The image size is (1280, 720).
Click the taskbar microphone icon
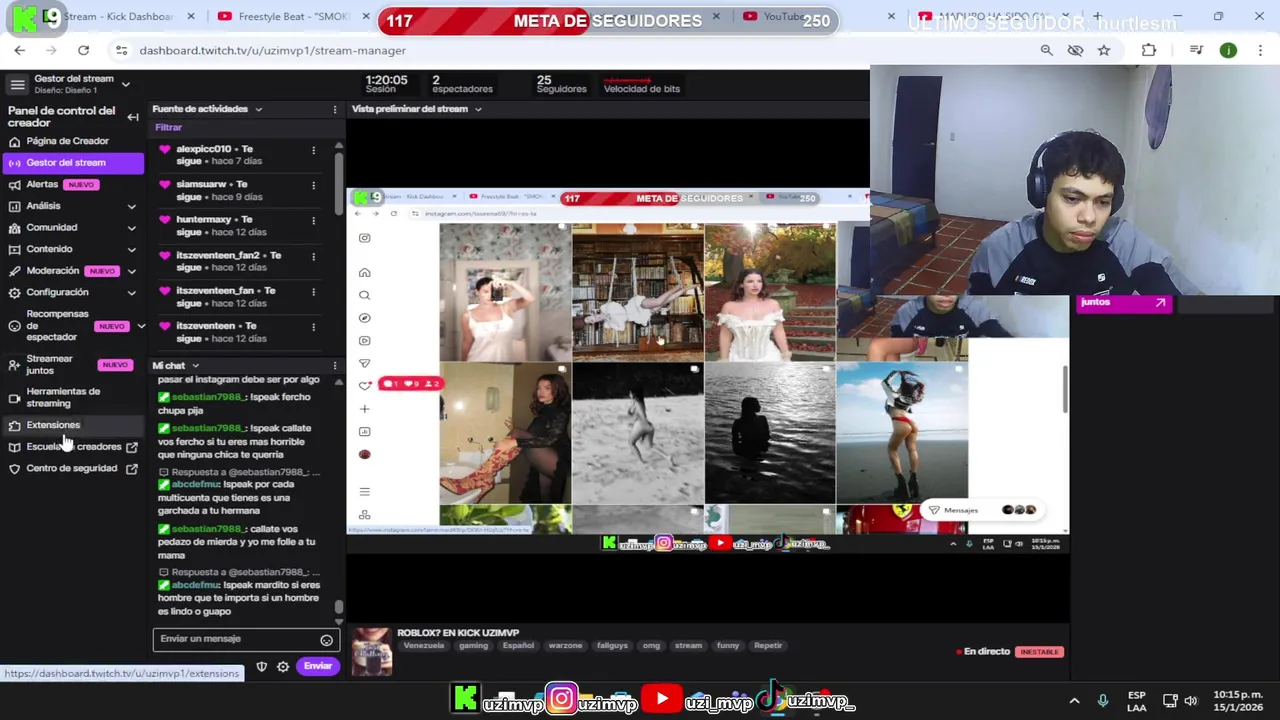[1103, 701]
